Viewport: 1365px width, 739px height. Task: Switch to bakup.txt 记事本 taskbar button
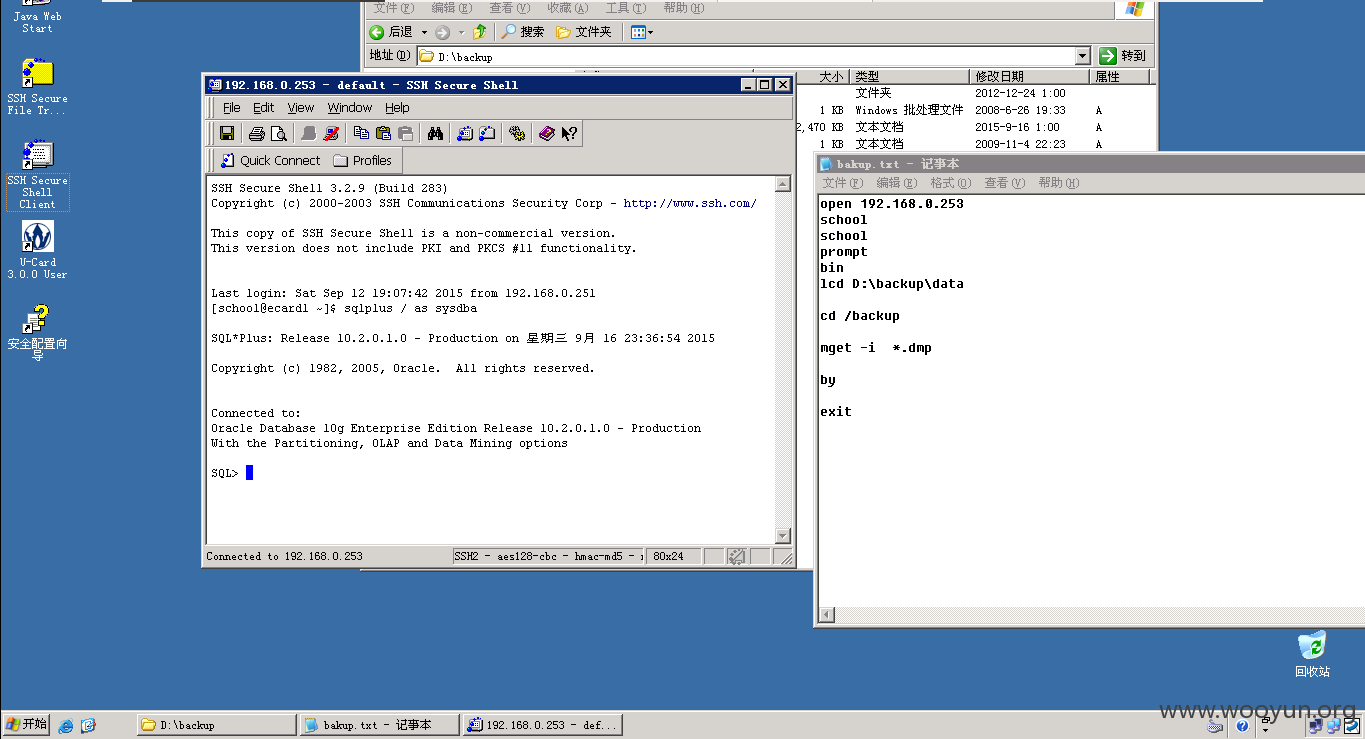[379, 725]
